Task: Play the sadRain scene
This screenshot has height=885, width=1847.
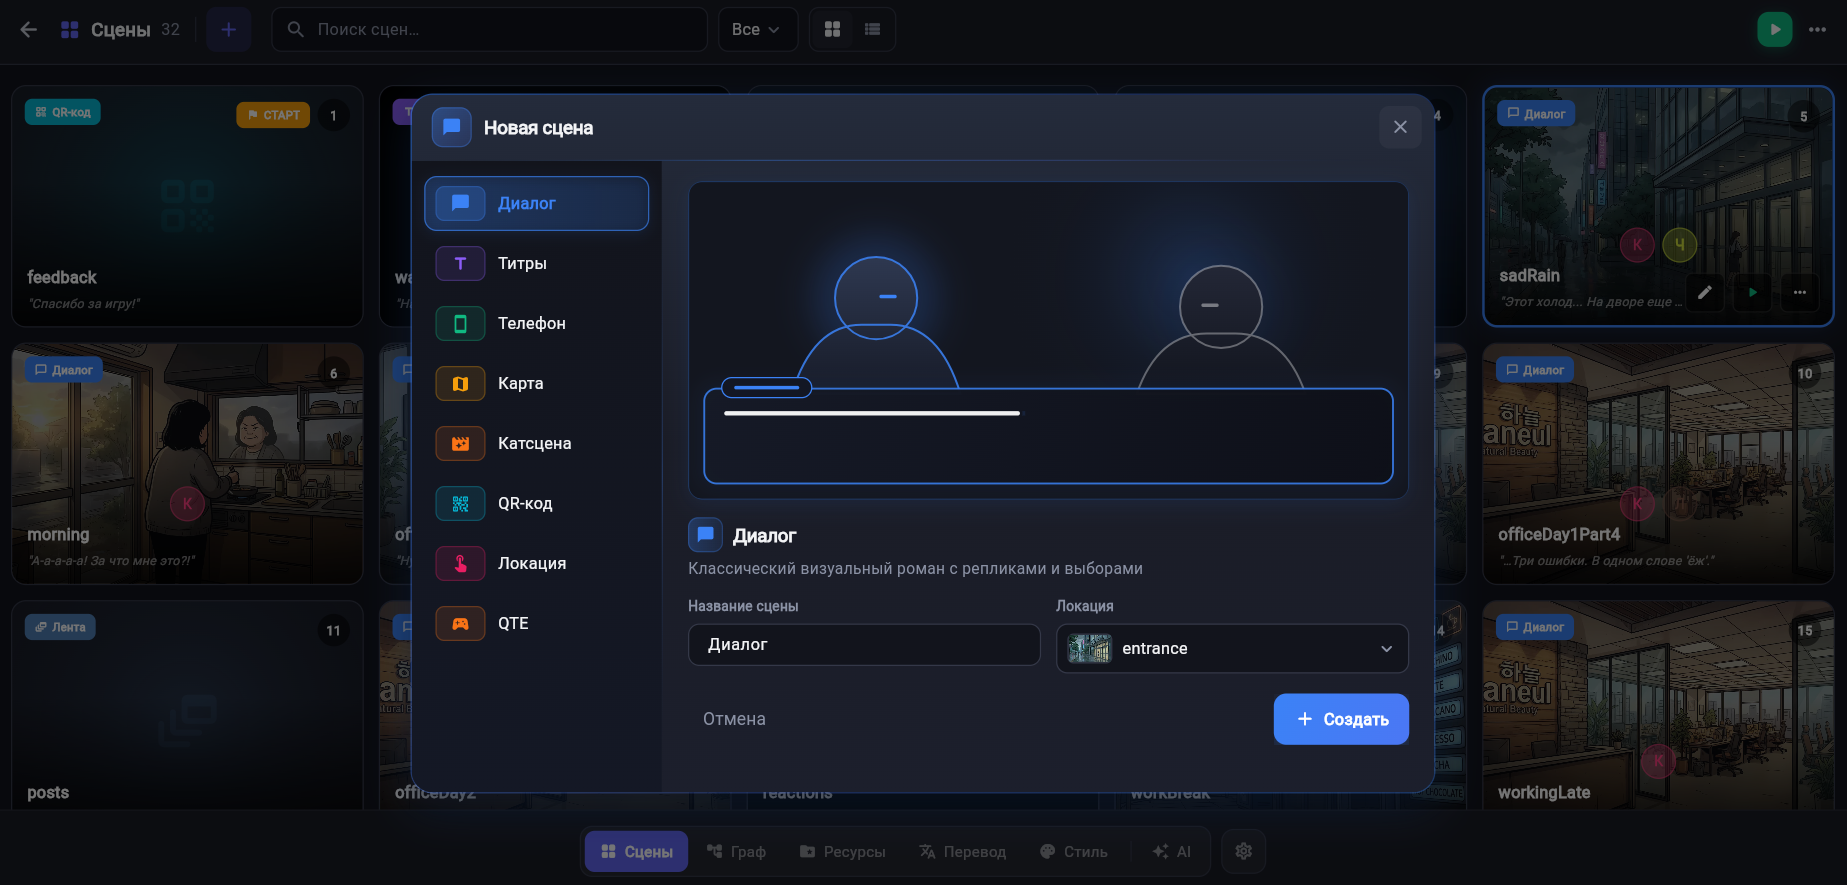Action: pos(1752,292)
